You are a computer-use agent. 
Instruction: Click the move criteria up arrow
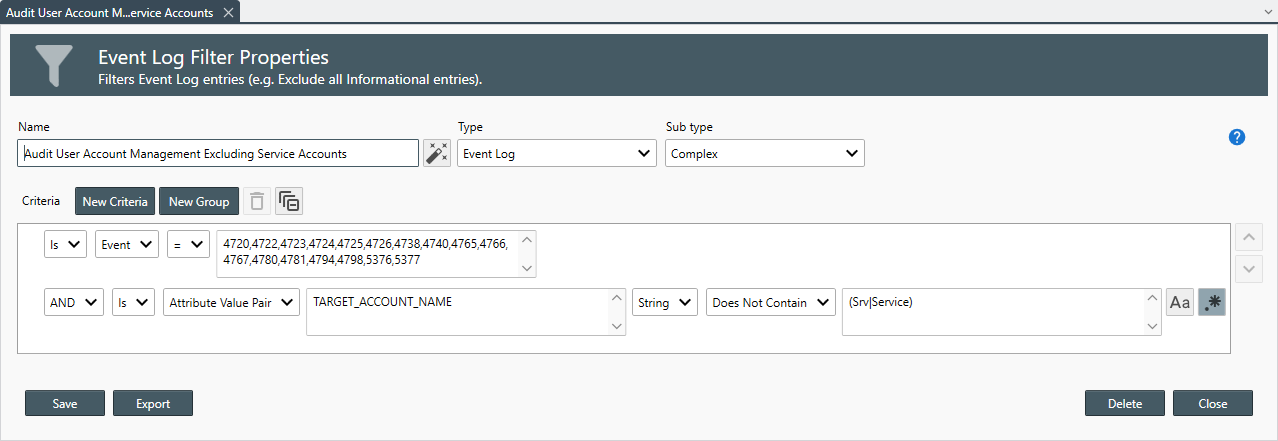coord(1248,239)
